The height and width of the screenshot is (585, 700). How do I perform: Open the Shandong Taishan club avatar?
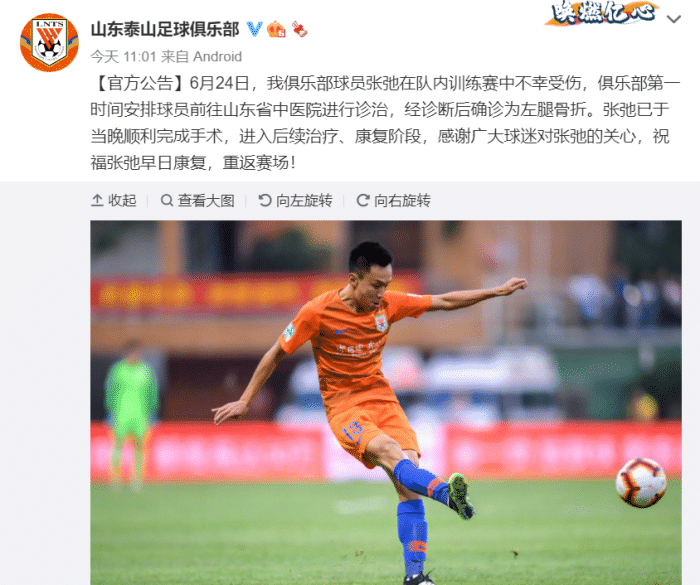(49, 42)
